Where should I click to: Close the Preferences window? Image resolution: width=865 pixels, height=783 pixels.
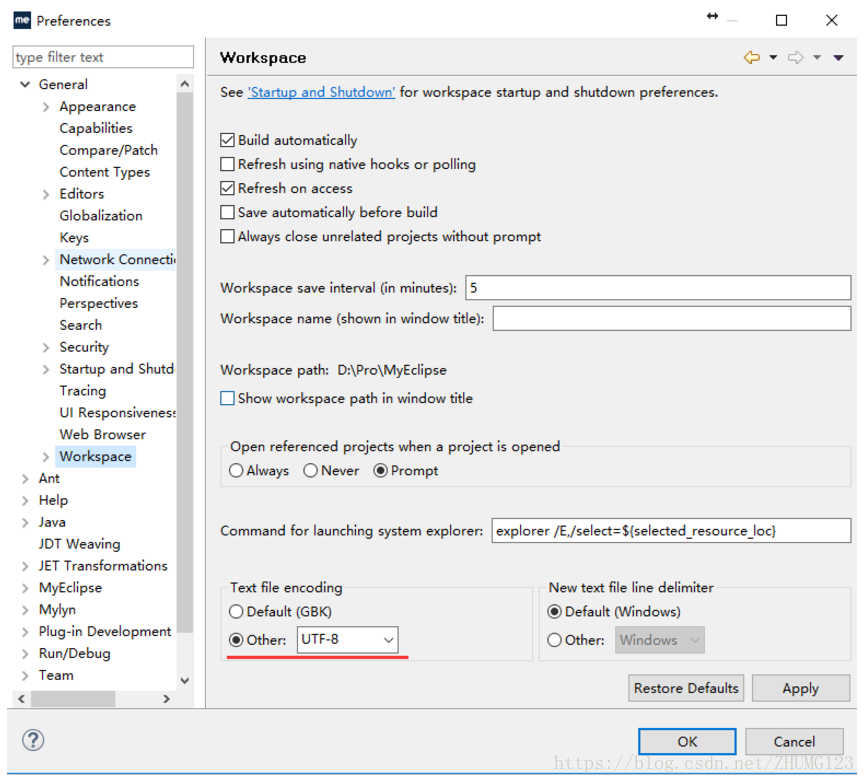(x=831, y=20)
